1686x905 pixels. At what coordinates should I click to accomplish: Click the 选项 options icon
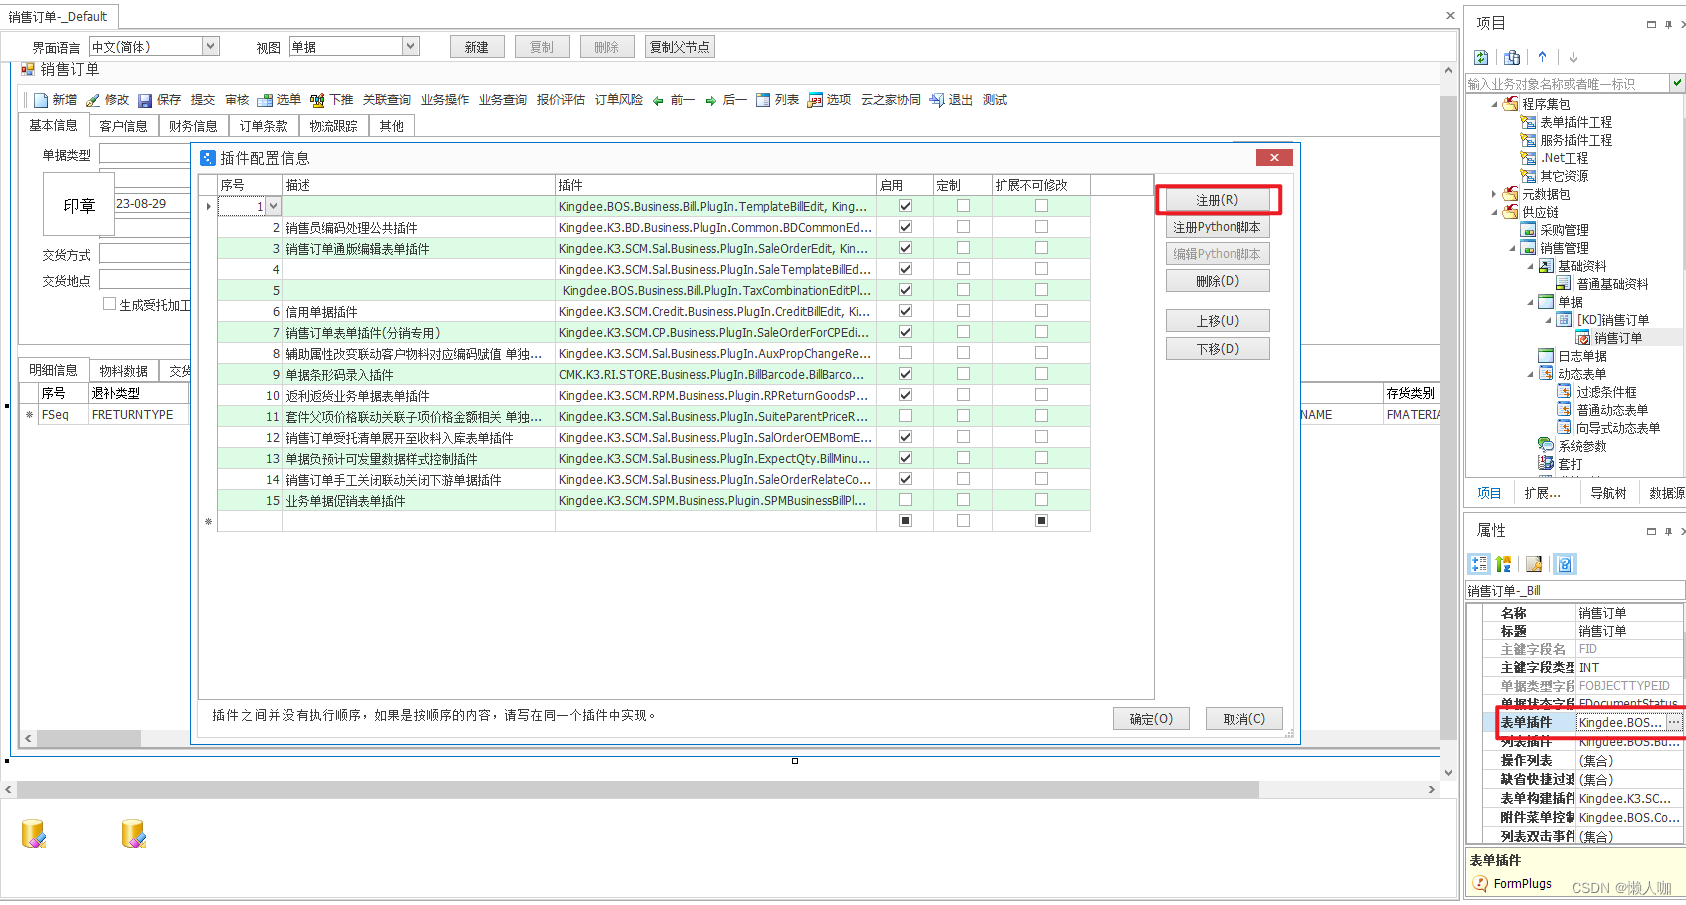[815, 100]
